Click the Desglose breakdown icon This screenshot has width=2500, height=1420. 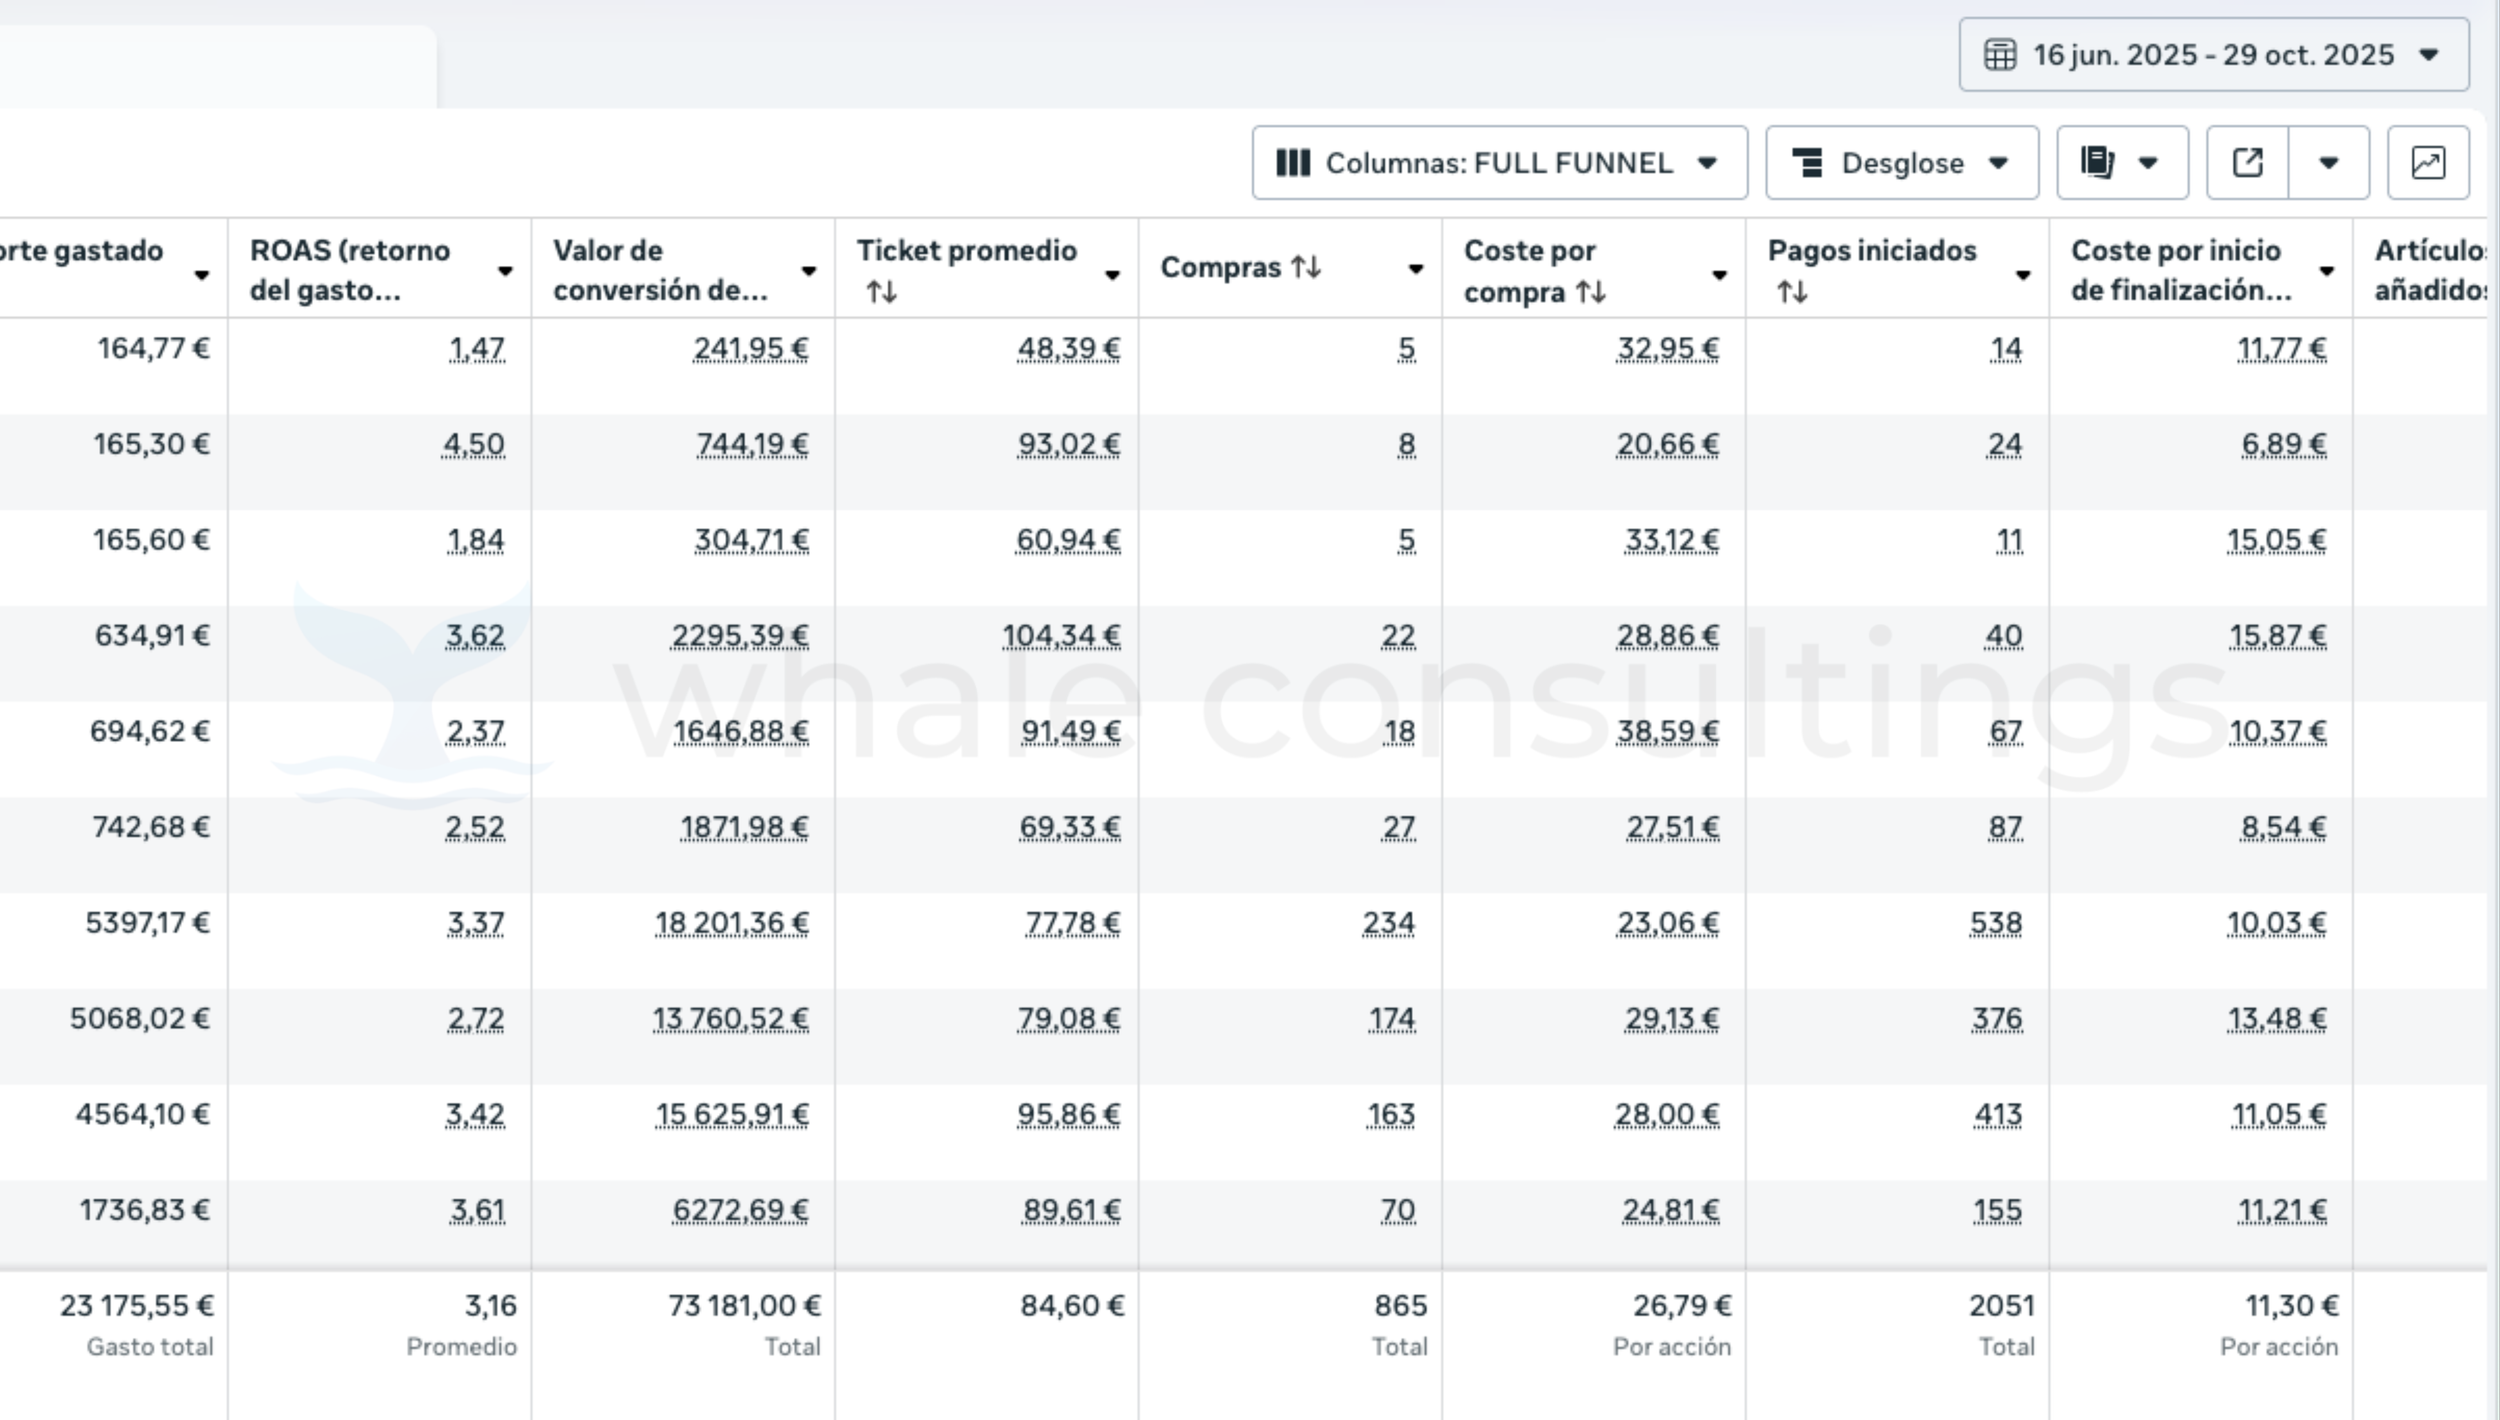click(x=1807, y=163)
